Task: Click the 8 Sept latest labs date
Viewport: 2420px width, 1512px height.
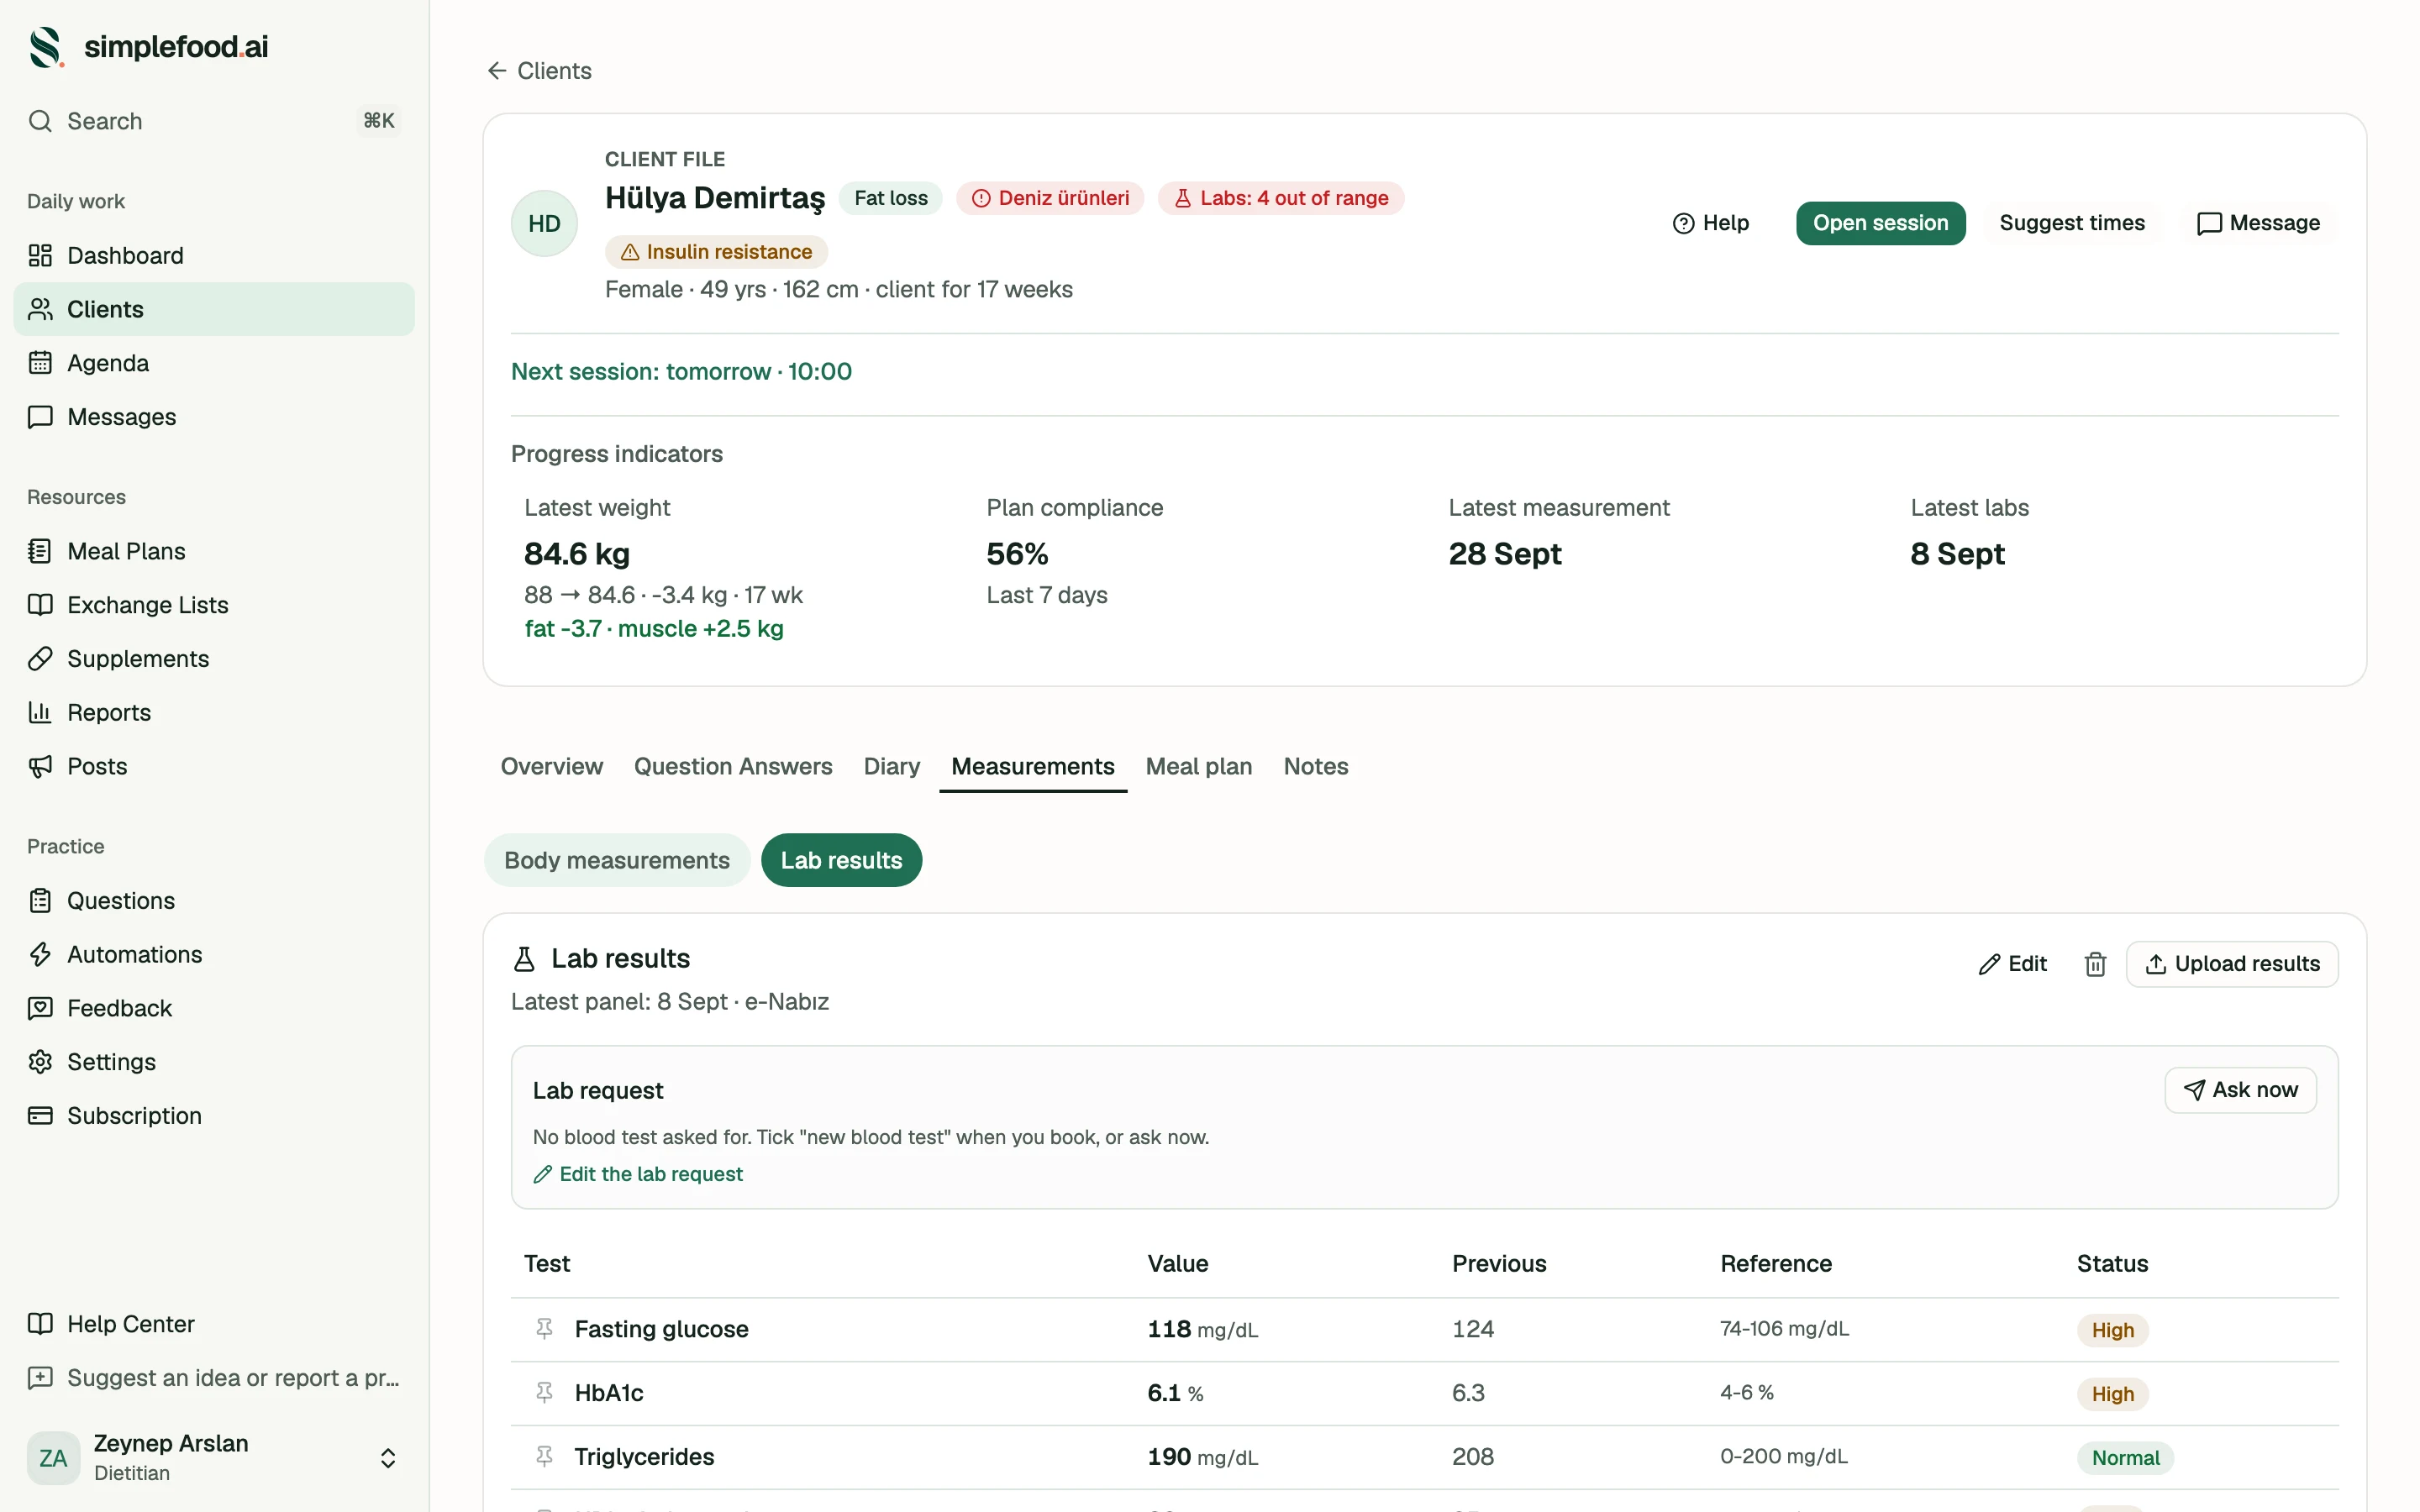Action: [x=1957, y=554]
